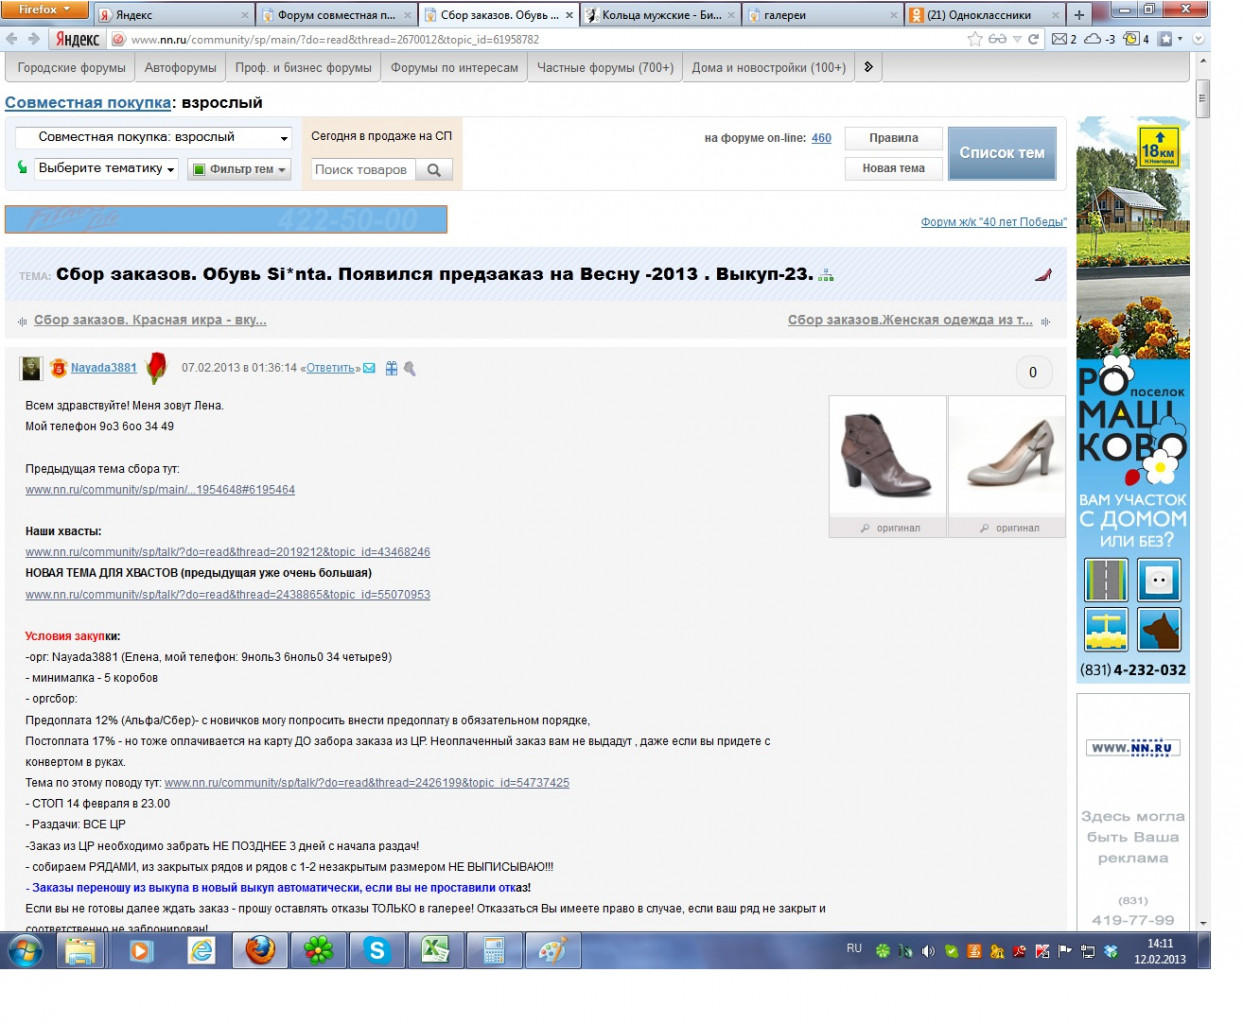Click the search magnifier next to Поиск товаров
The height and width of the screenshot is (1024, 1243).
coord(434,170)
